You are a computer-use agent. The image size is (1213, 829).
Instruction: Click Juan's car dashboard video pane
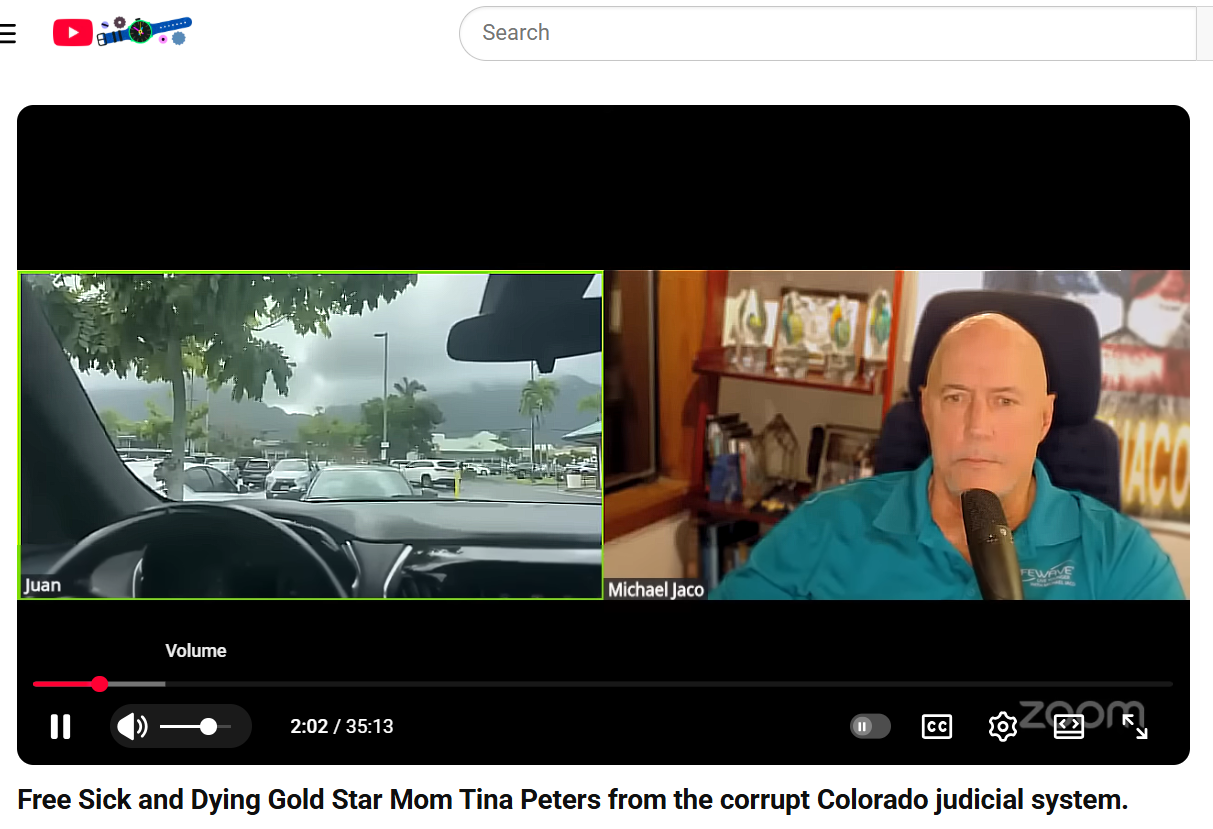click(x=311, y=435)
